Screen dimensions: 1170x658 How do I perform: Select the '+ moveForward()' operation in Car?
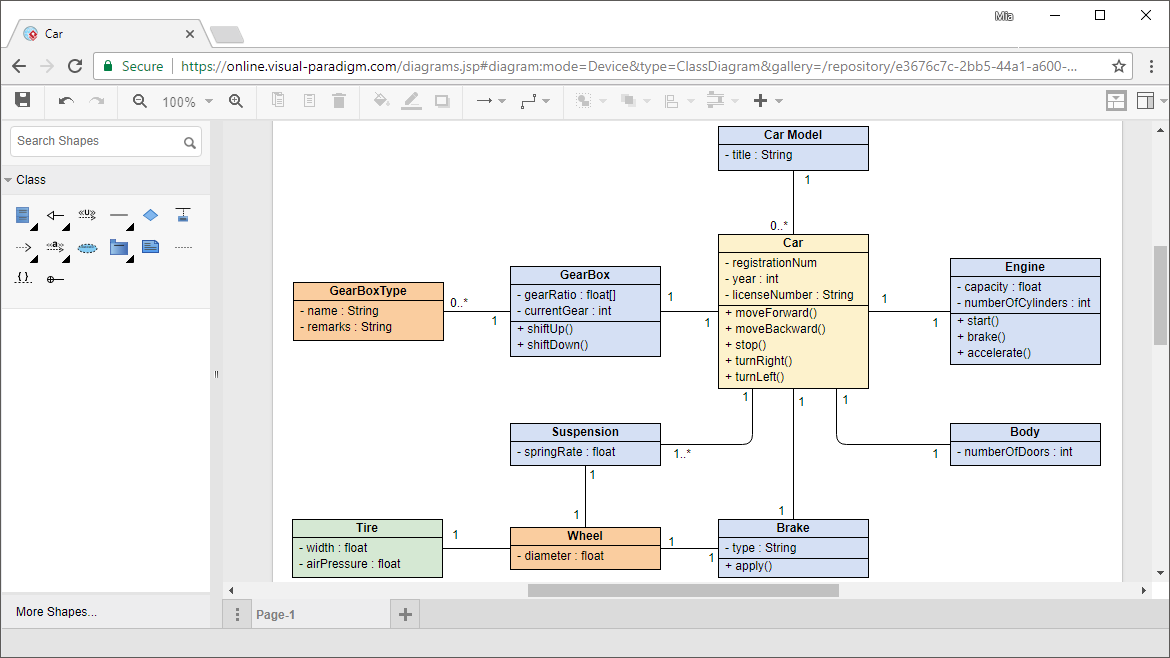(x=771, y=313)
